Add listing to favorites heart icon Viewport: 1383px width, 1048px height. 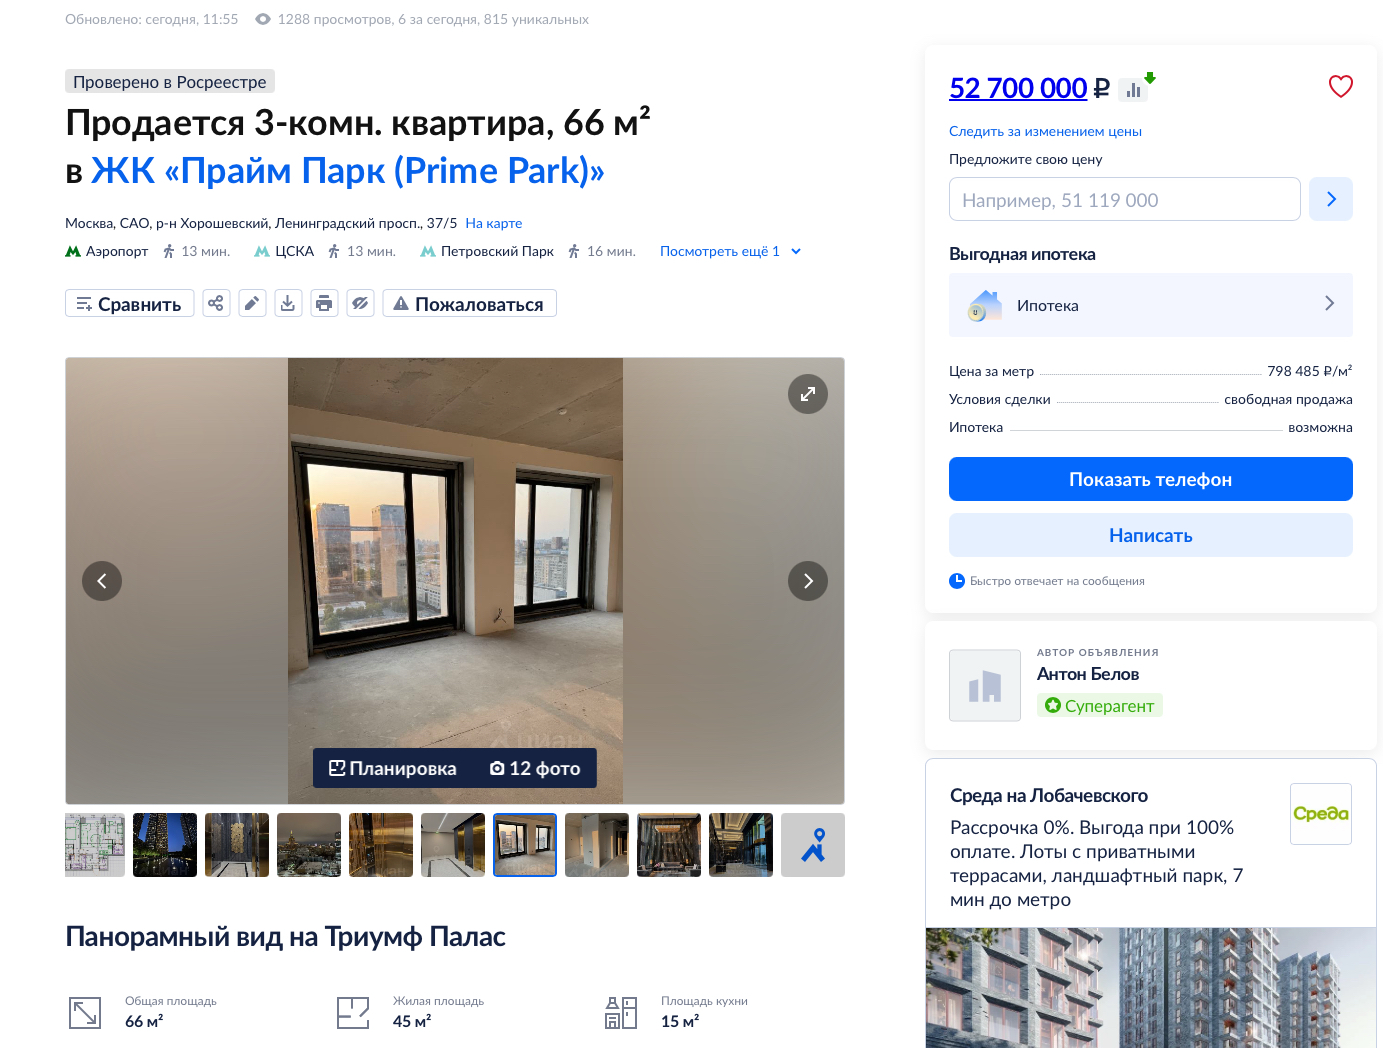pos(1340,87)
